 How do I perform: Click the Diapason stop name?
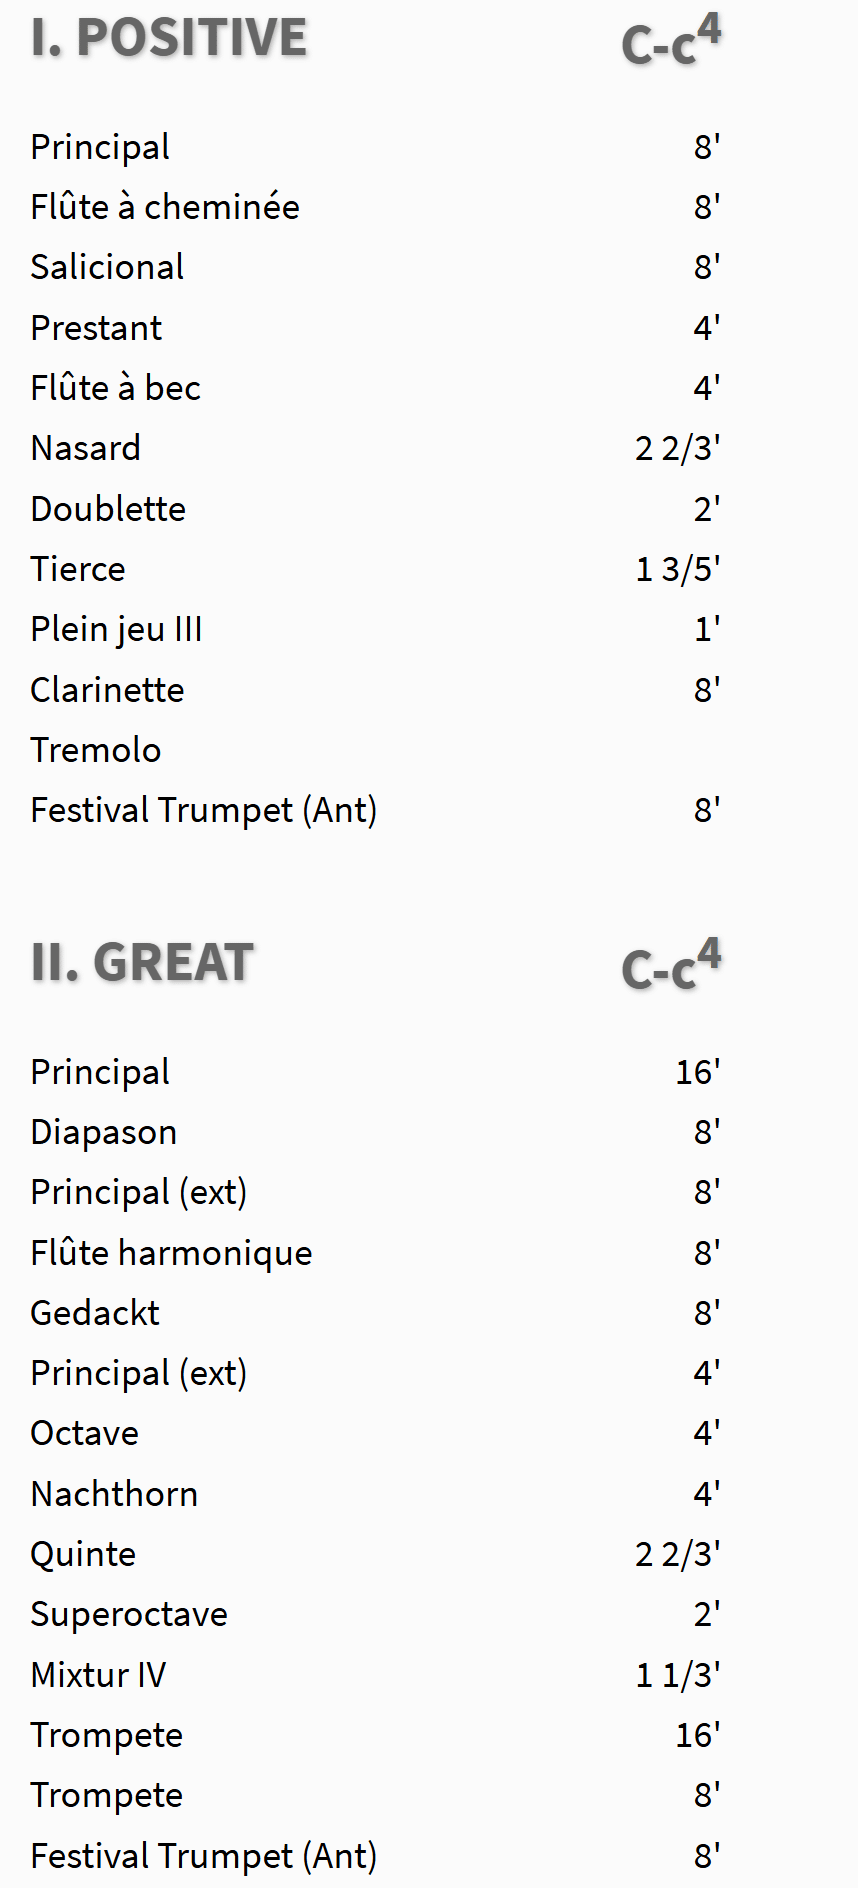point(103,1132)
